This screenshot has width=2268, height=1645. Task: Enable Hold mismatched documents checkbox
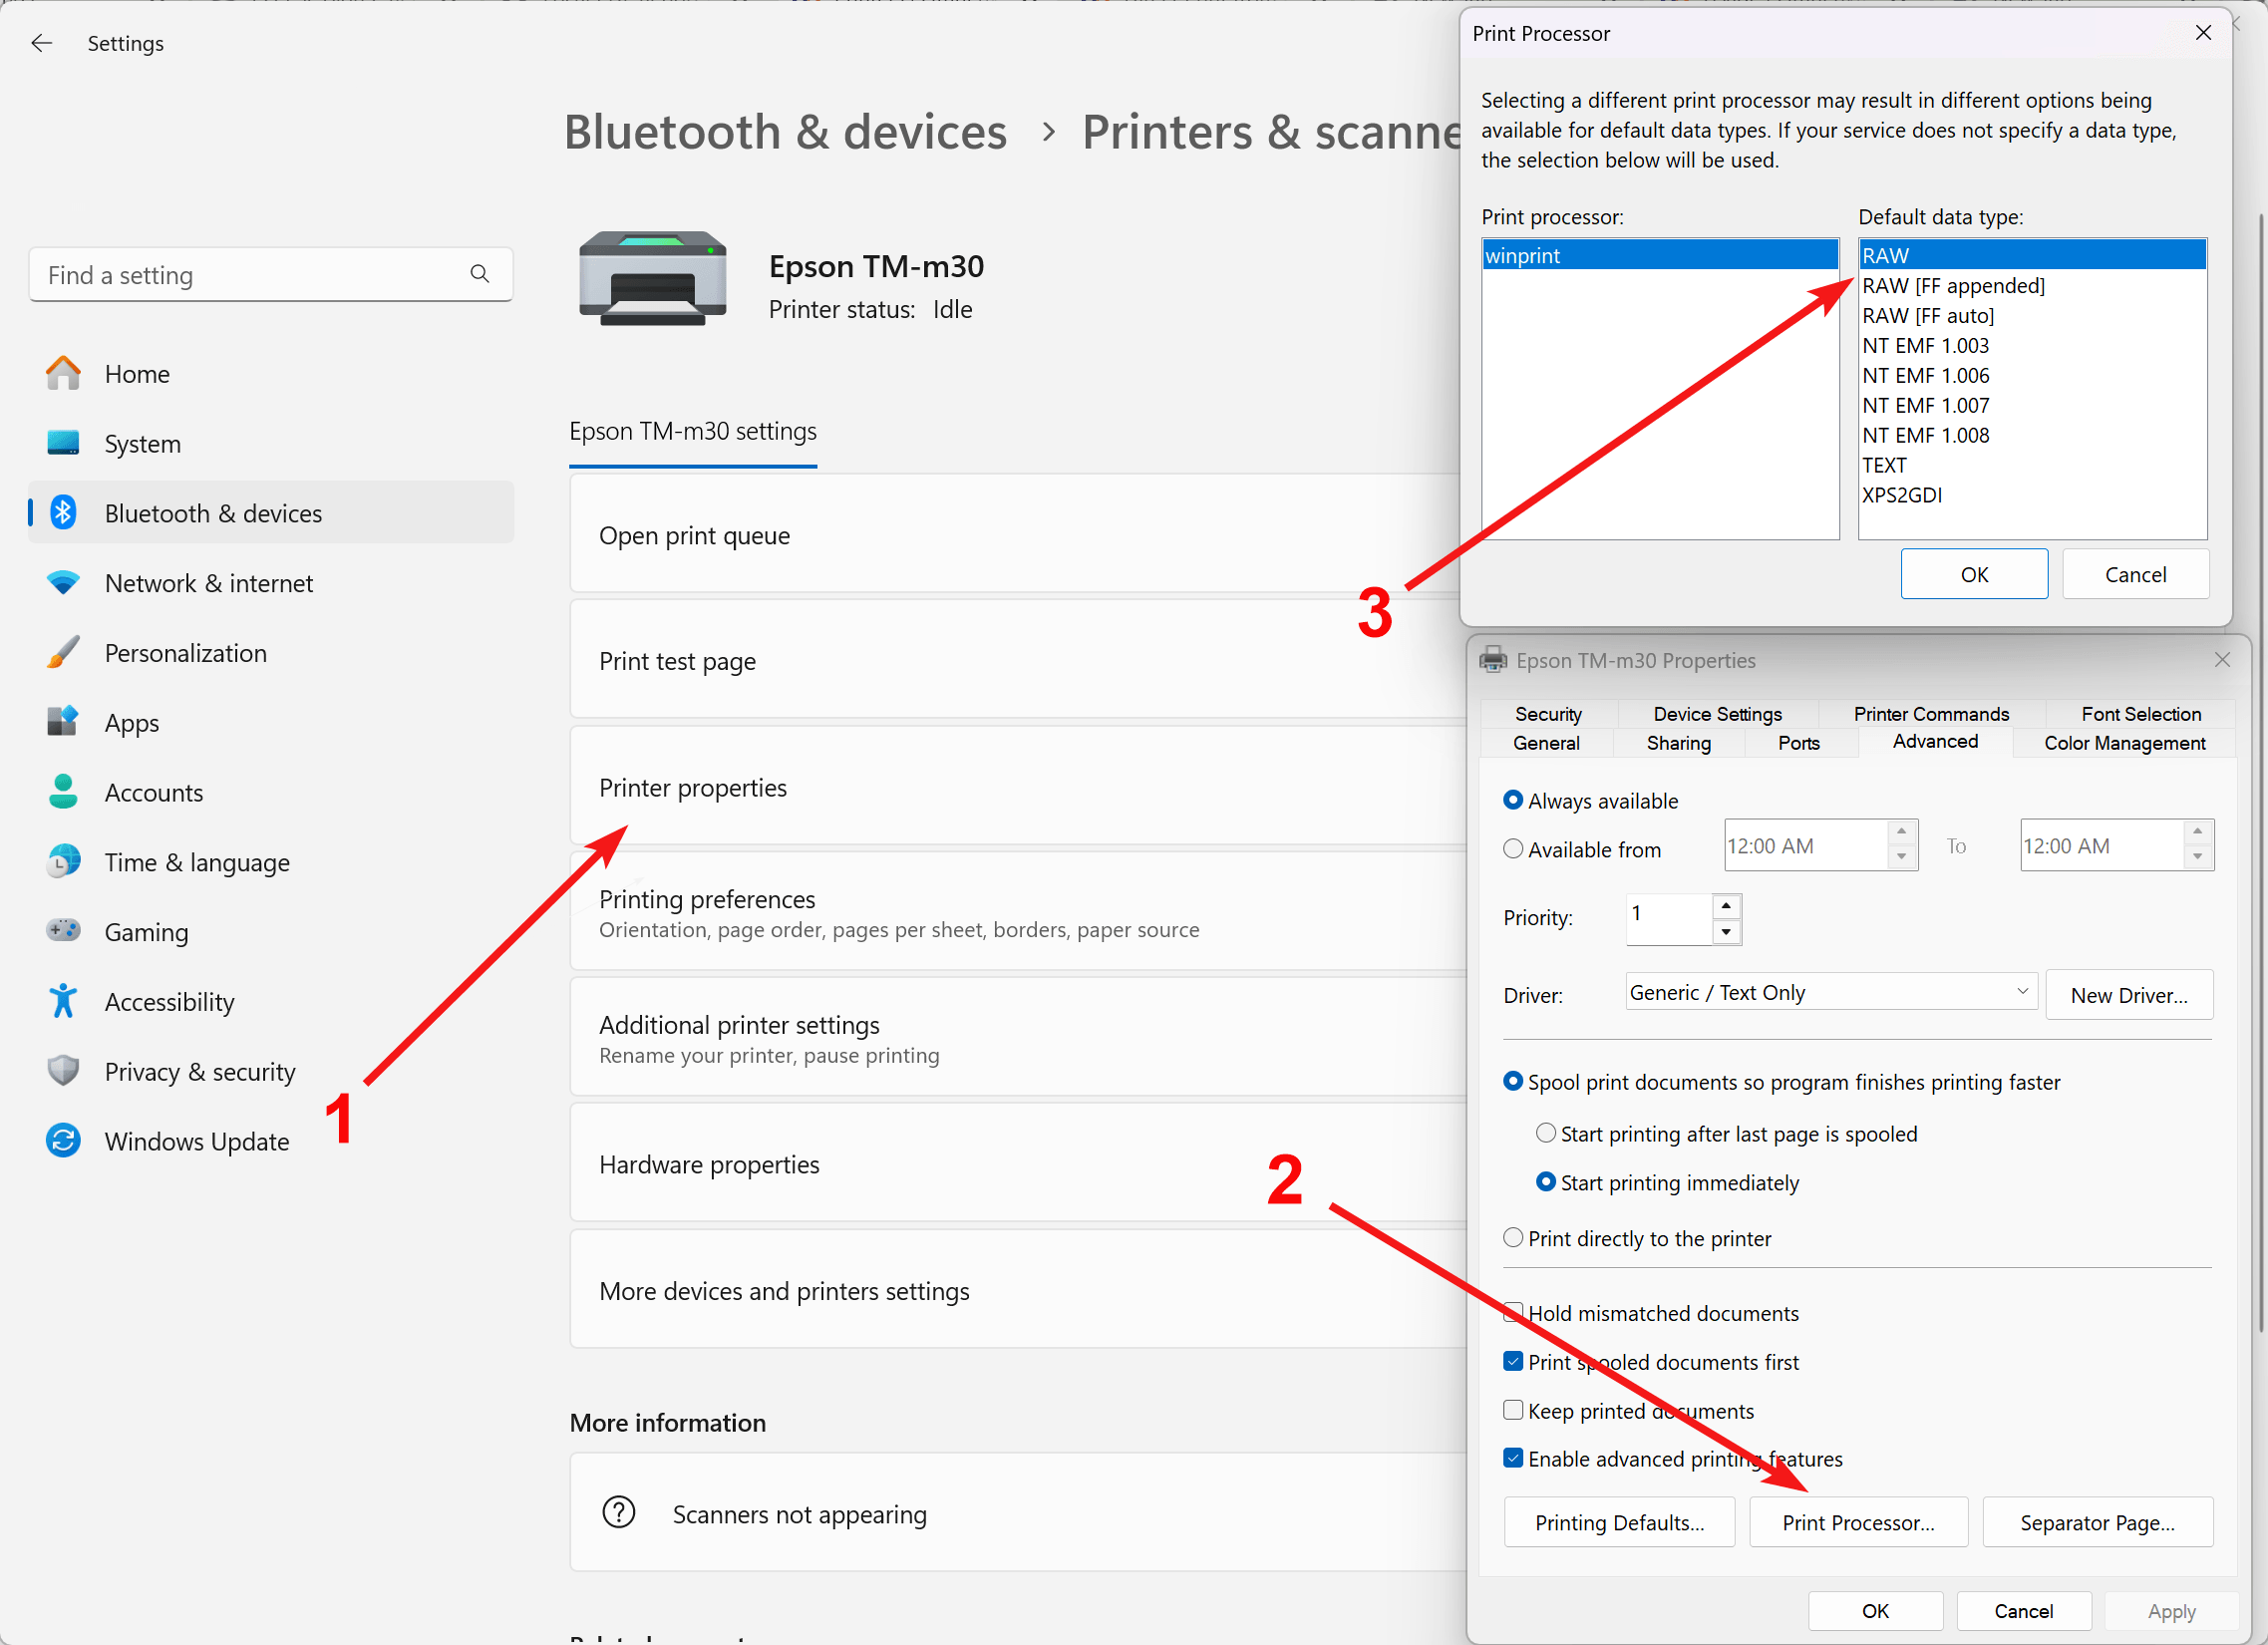(1513, 1312)
